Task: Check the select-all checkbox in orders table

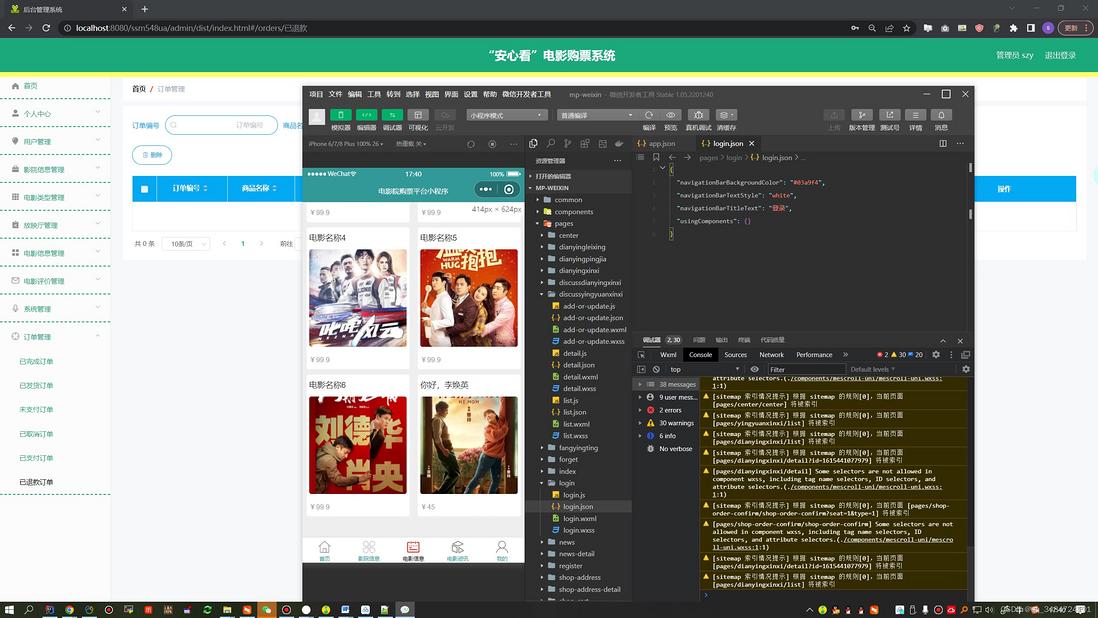Action: tap(144, 189)
